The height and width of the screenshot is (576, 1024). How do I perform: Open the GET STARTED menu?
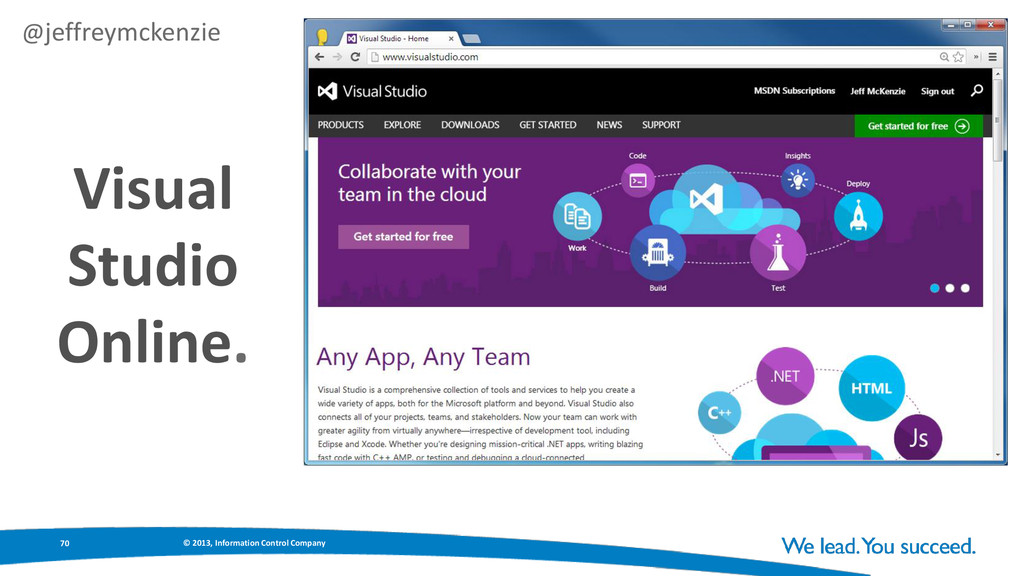point(548,125)
